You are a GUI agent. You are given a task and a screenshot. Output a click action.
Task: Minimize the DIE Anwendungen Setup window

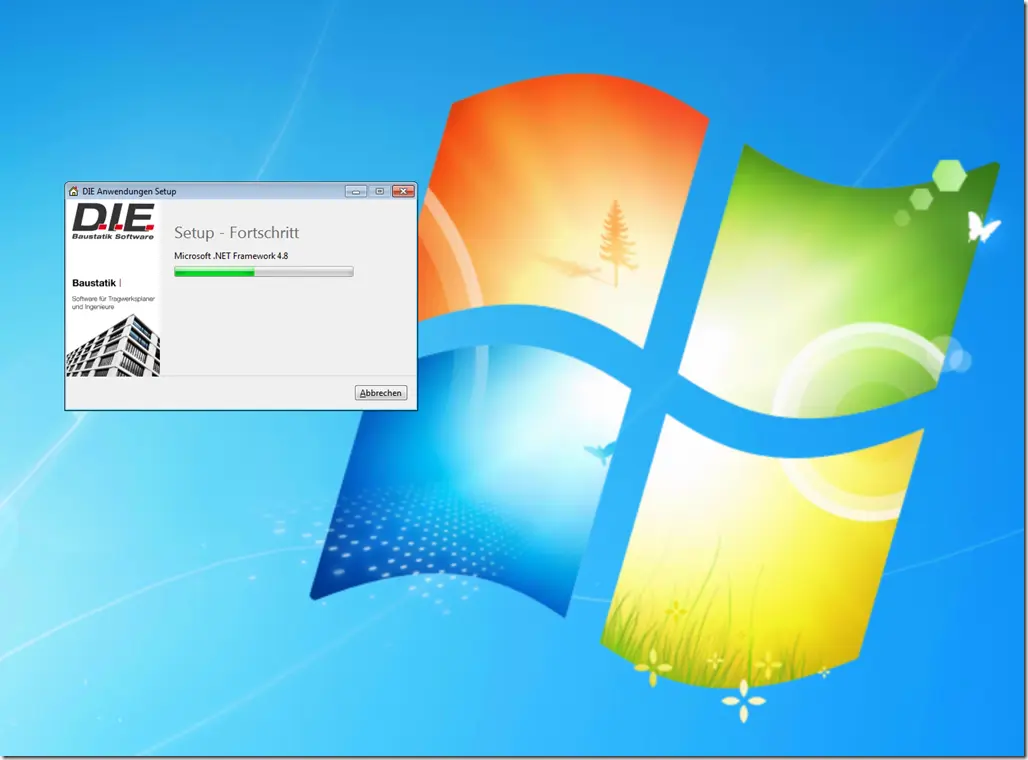(355, 191)
